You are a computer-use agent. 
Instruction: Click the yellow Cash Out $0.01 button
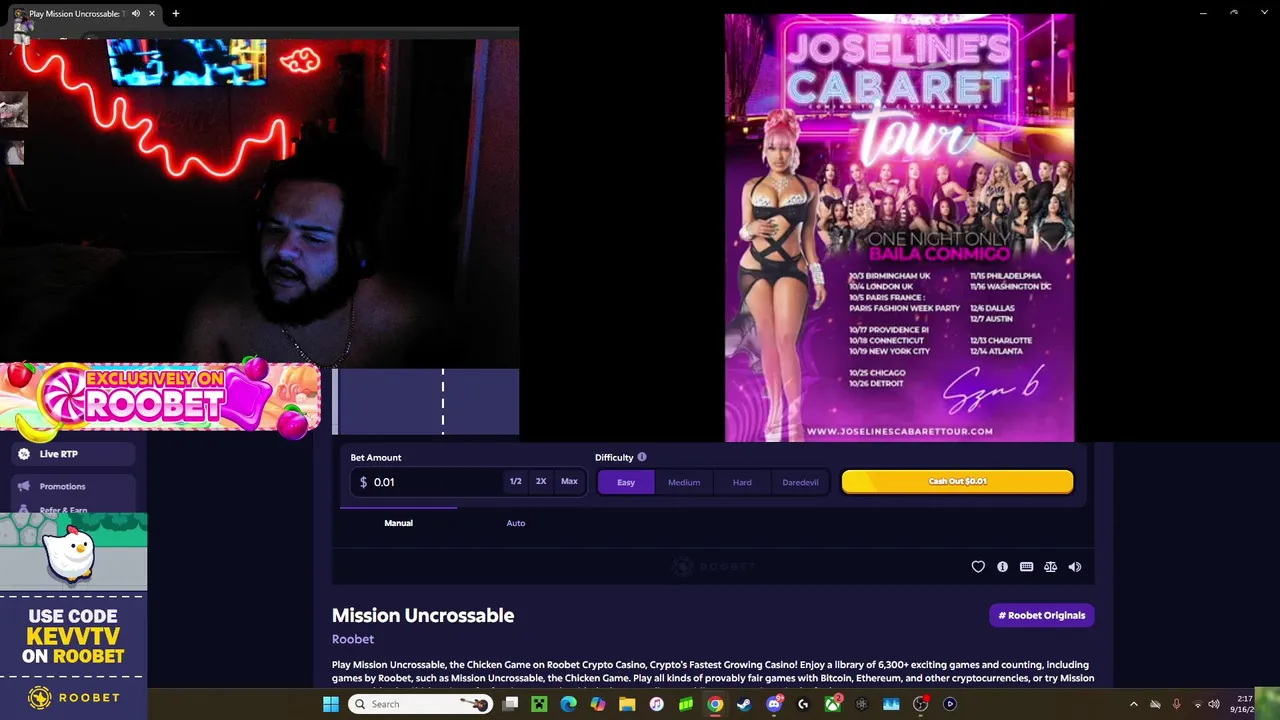(957, 481)
